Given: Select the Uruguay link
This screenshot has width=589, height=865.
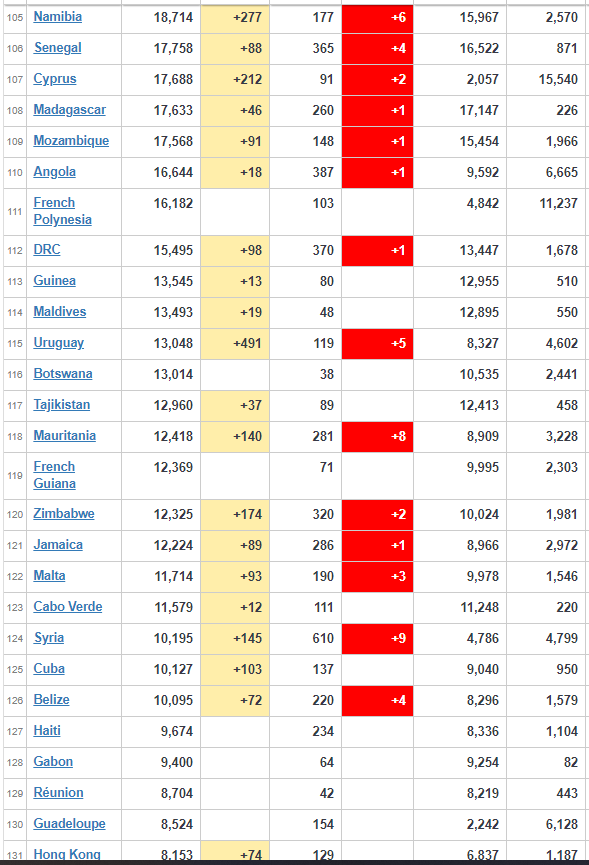Looking at the screenshot, I should 58,343.
